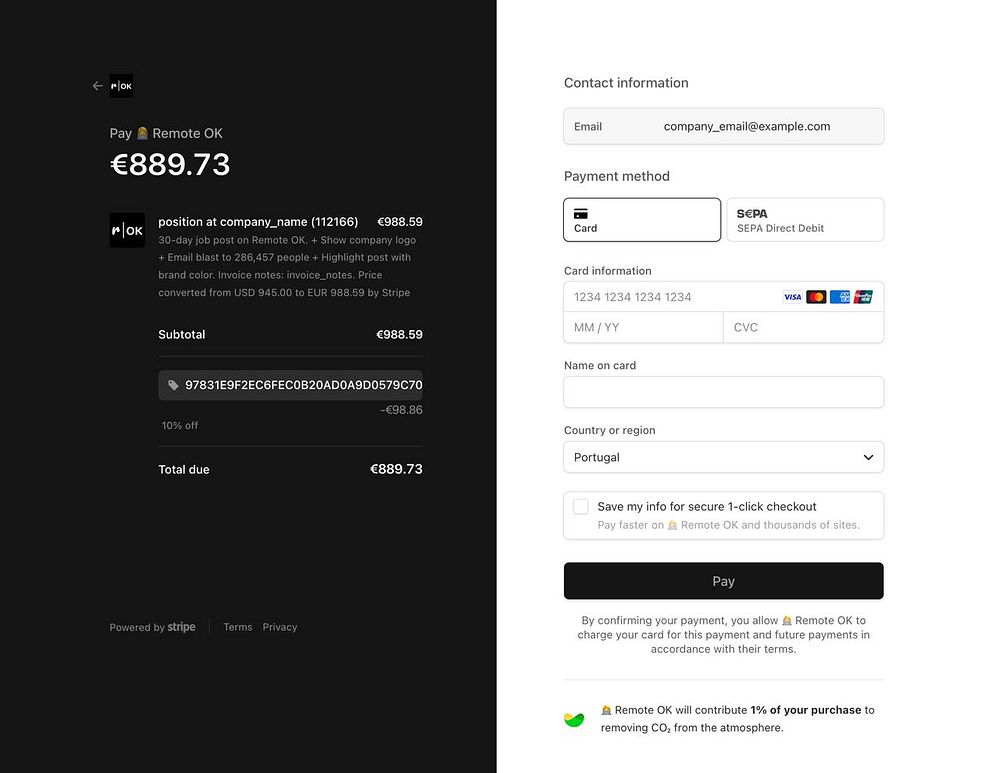1000x773 pixels.
Task: Click the Pay Remote OK heading text
Action: [x=166, y=133]
